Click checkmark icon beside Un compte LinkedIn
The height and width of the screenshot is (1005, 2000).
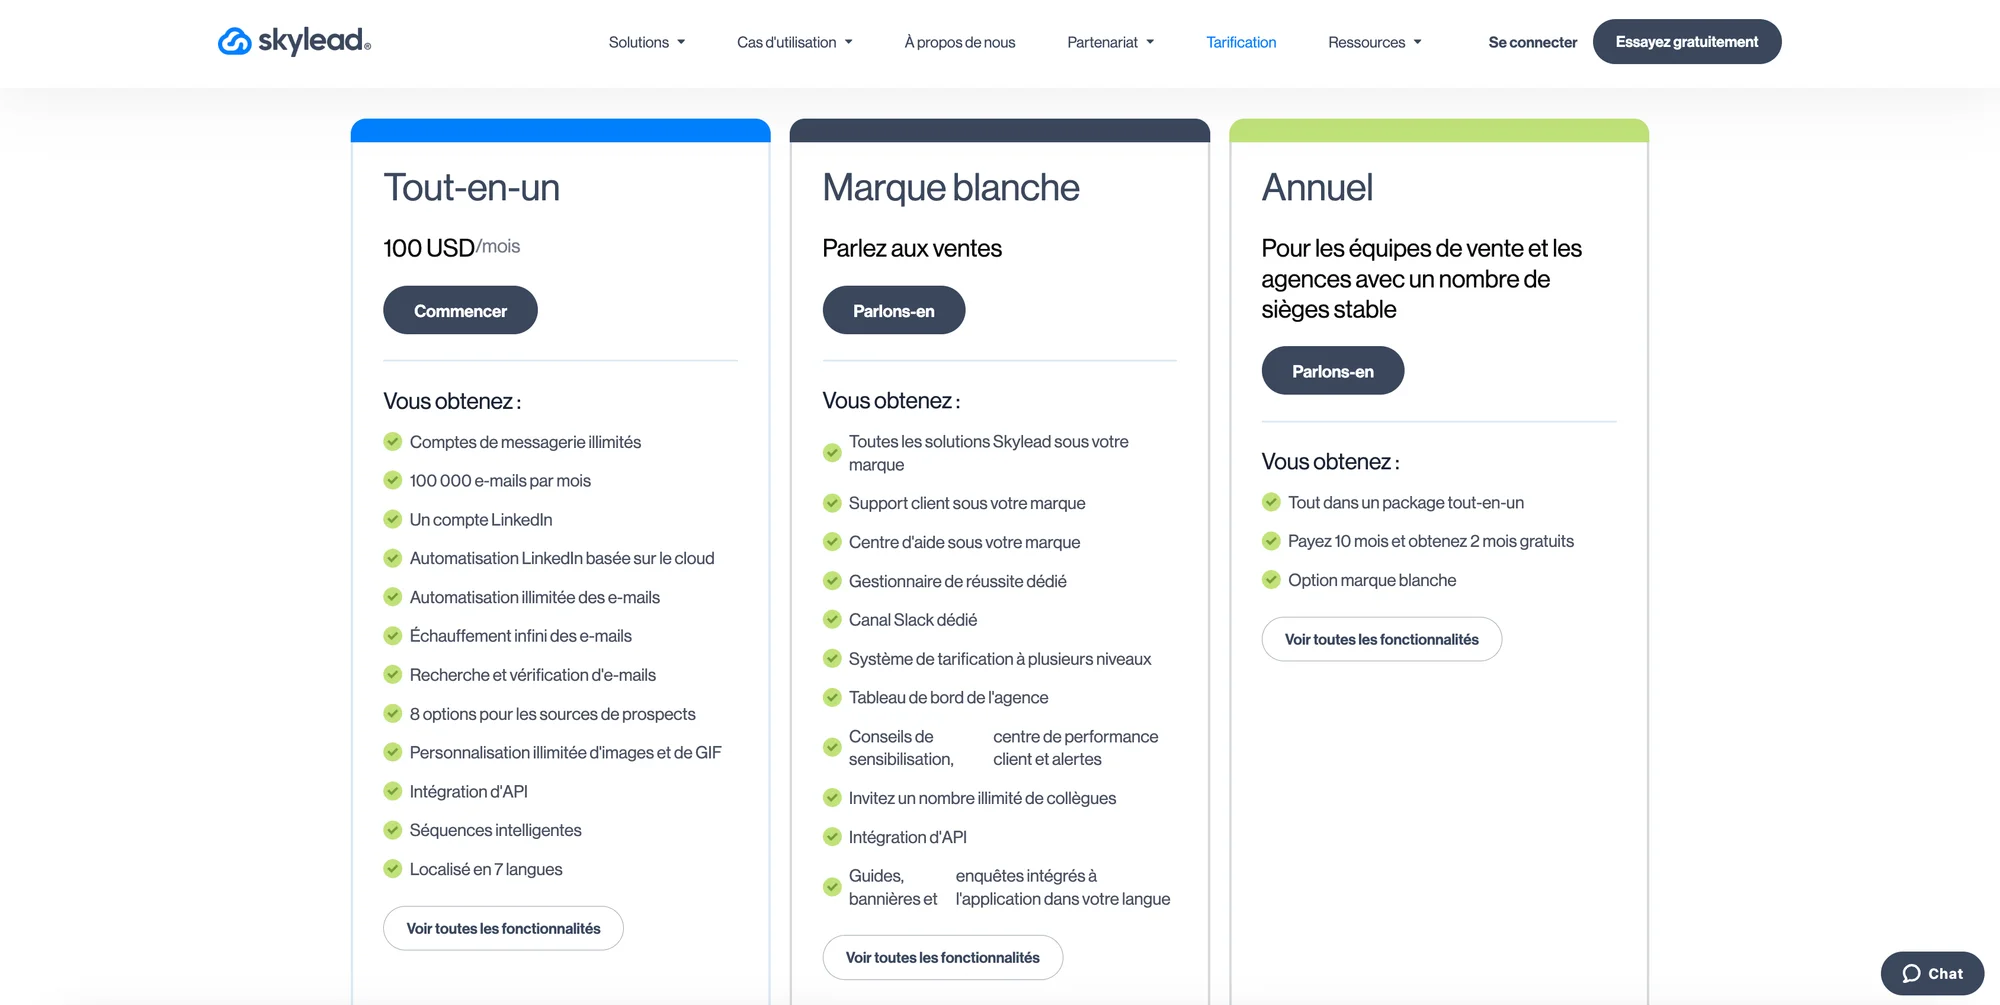tap(393, 519)
